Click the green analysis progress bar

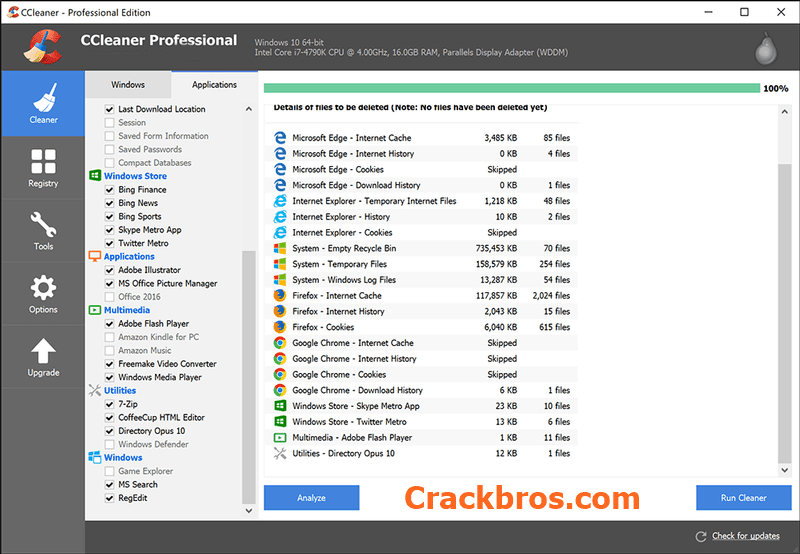(512, 88)
